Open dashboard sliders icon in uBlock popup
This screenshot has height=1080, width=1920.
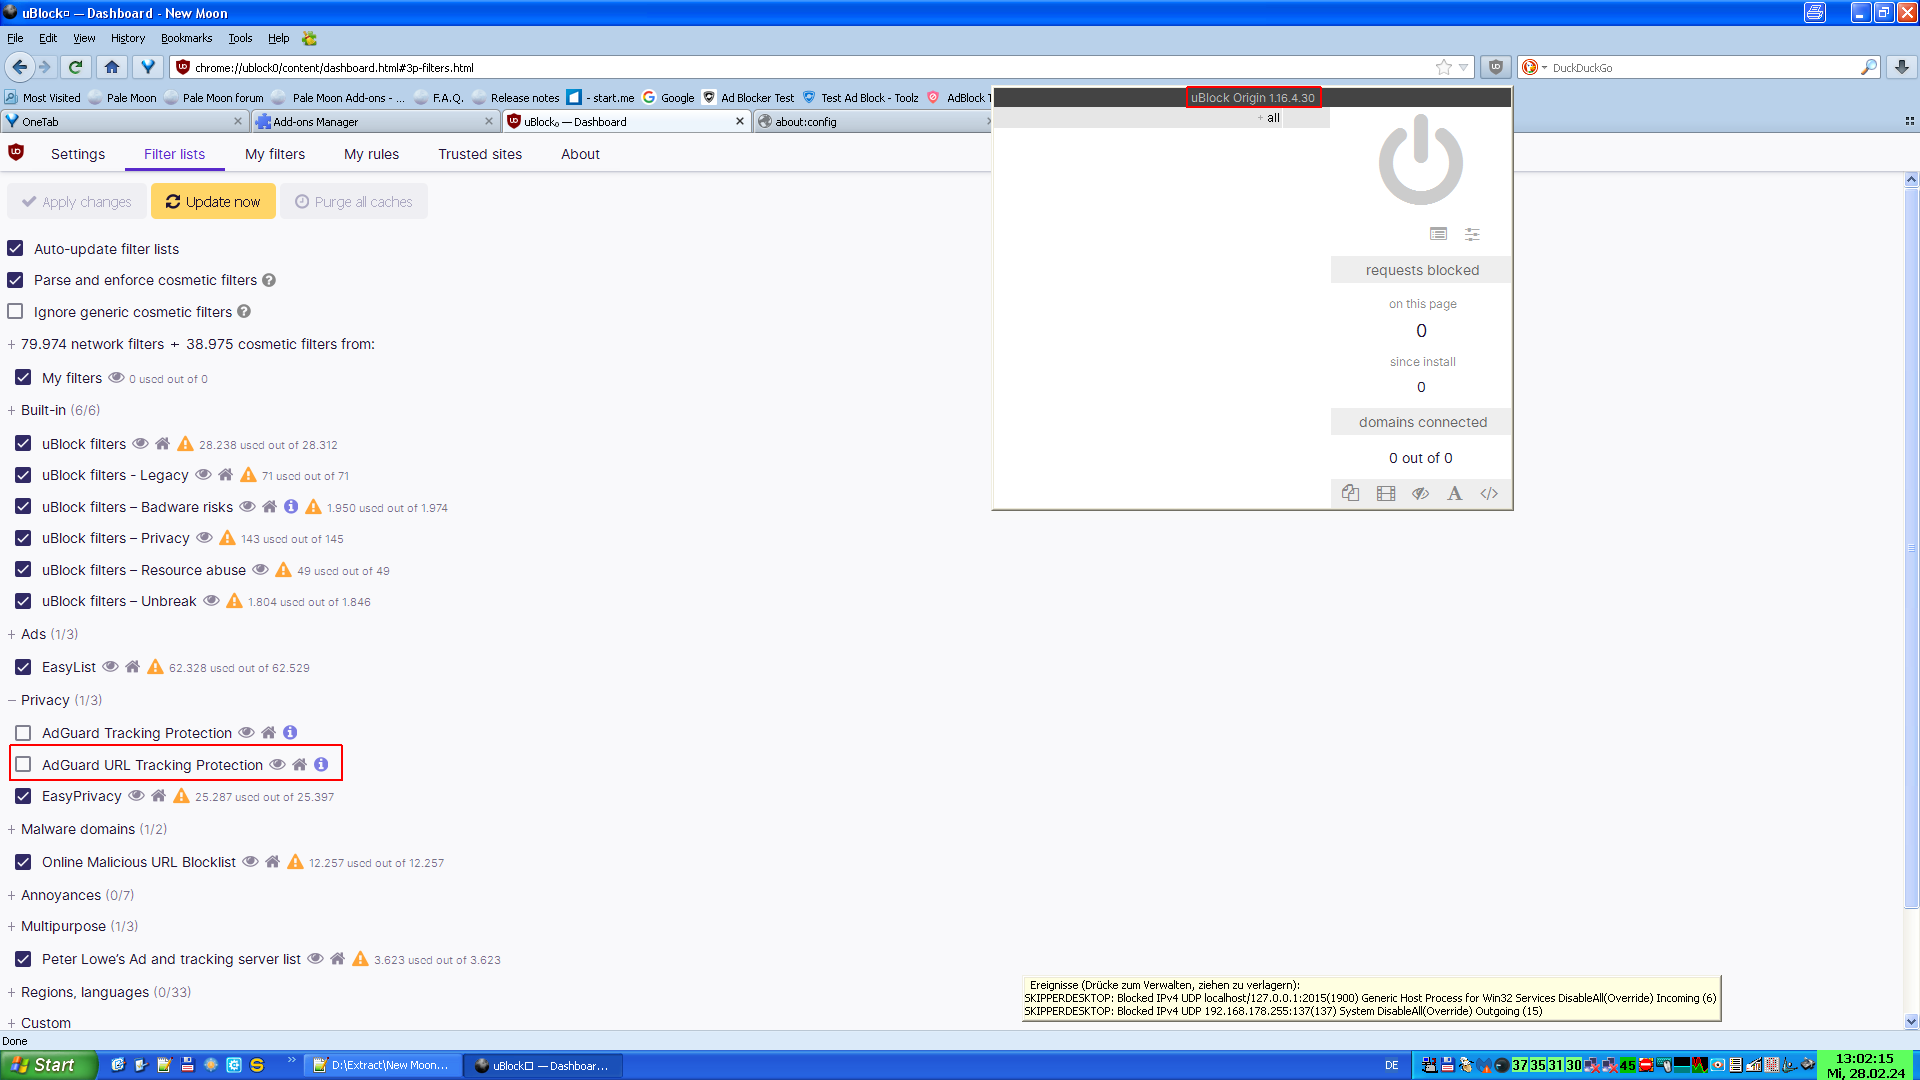coord(1472,234)
